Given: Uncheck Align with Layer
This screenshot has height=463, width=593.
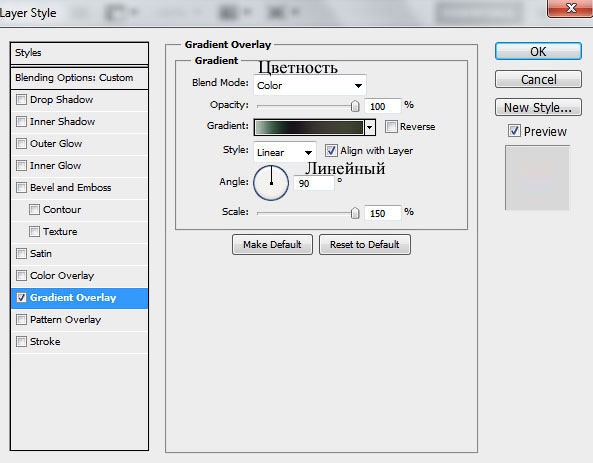Looking at the screenshot, I should click(331, 151).
